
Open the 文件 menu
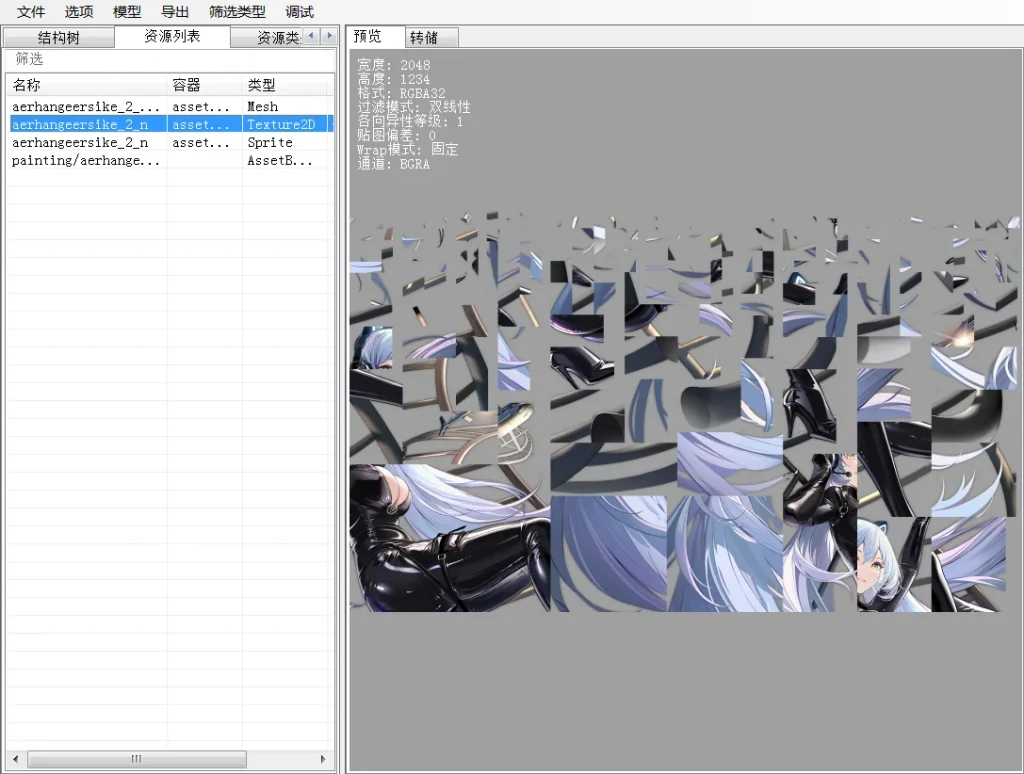coord(31,12)
